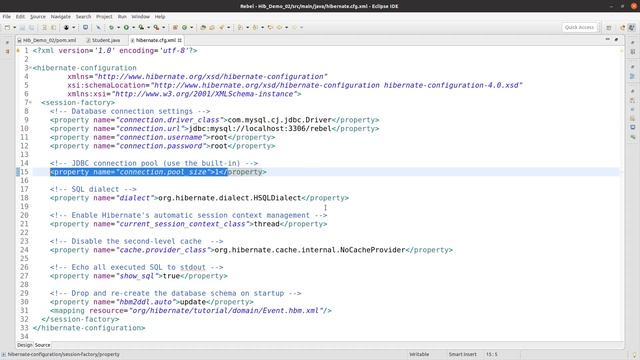Restore the left minimized view stack
The width and height of the screenshot is (640, 360).
pyautogui.click(x=7, y=42)
